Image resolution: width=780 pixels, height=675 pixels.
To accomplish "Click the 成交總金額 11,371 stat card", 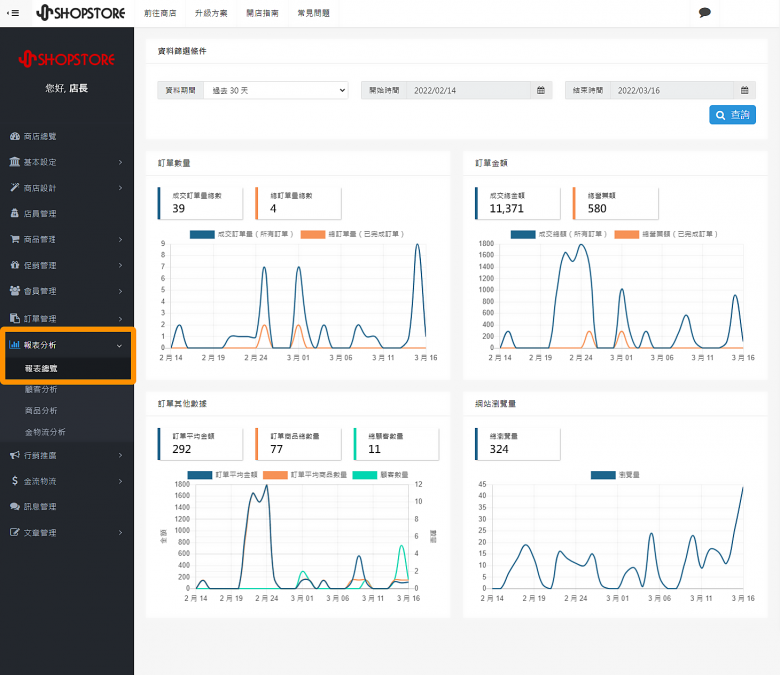I will pyautogui.click(x=518, y=203).
